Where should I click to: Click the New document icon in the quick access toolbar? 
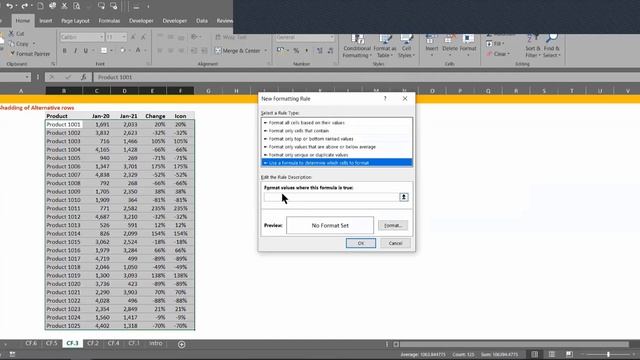(x=40, y=6)
